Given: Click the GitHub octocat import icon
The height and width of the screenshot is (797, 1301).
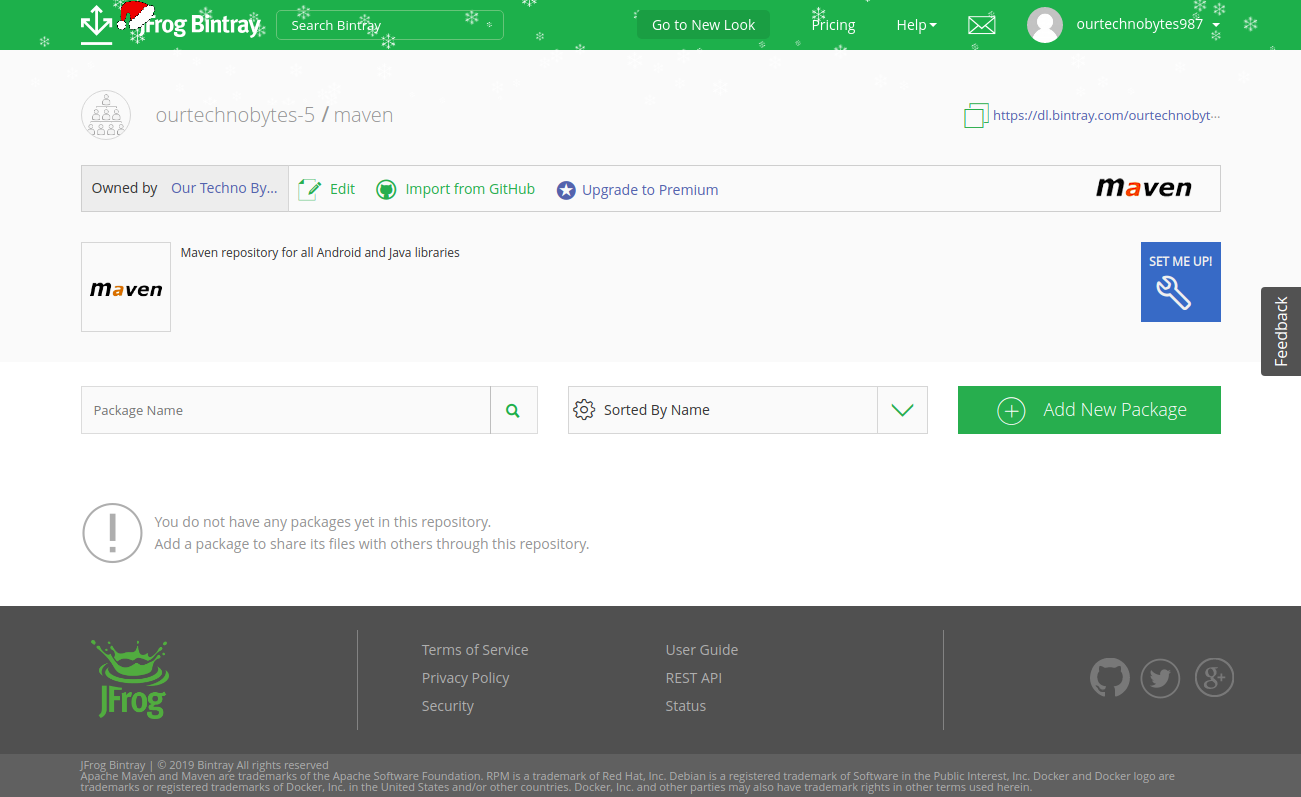Looking at the screenshot, I should click(386, 189).
